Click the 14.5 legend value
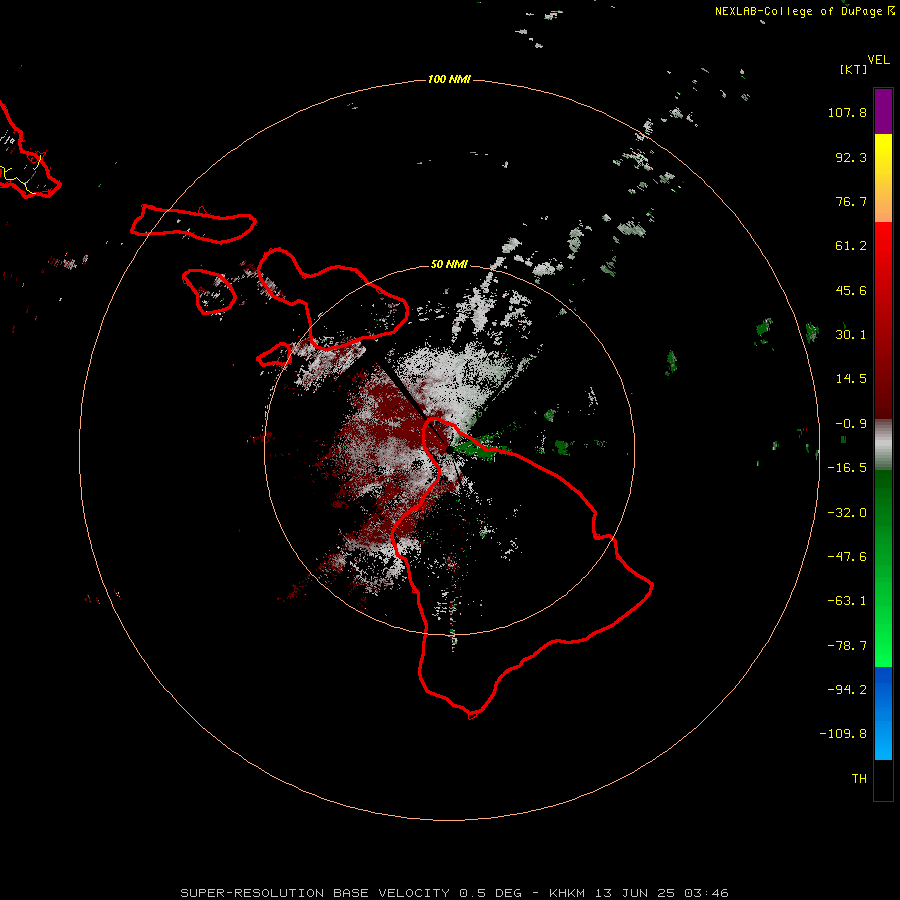The image size is (900, 900). pos(851,379)
